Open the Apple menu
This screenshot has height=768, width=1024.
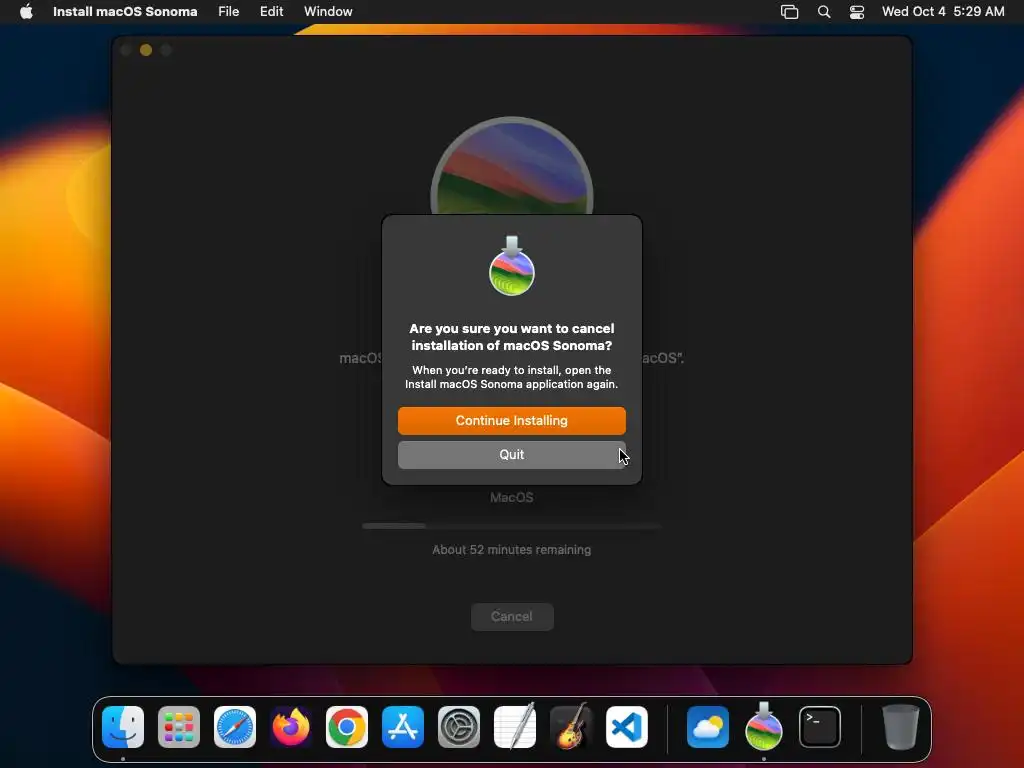[26, 11]
